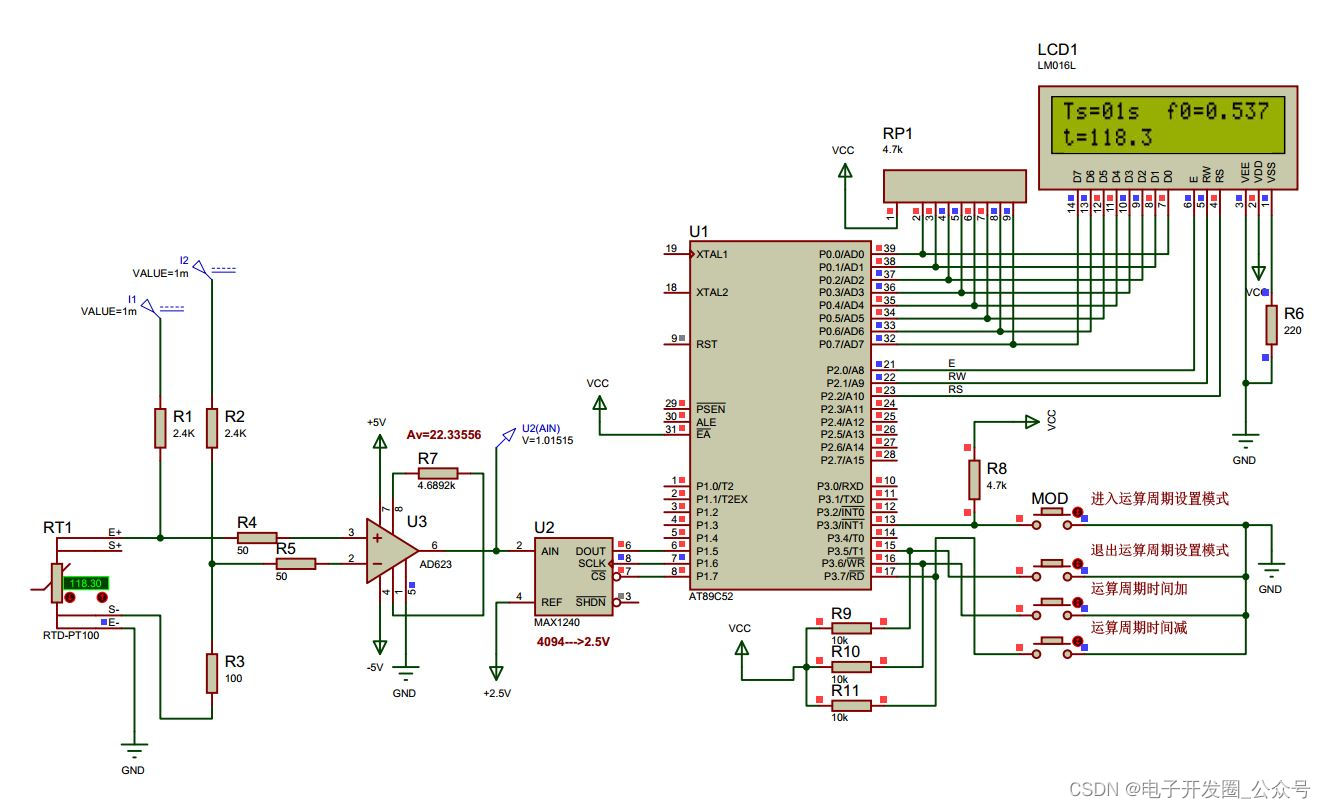Click the V=1.01515 probe value
Screen dimensions: 1326x808
pyautogui.click(x=548, y=440)
